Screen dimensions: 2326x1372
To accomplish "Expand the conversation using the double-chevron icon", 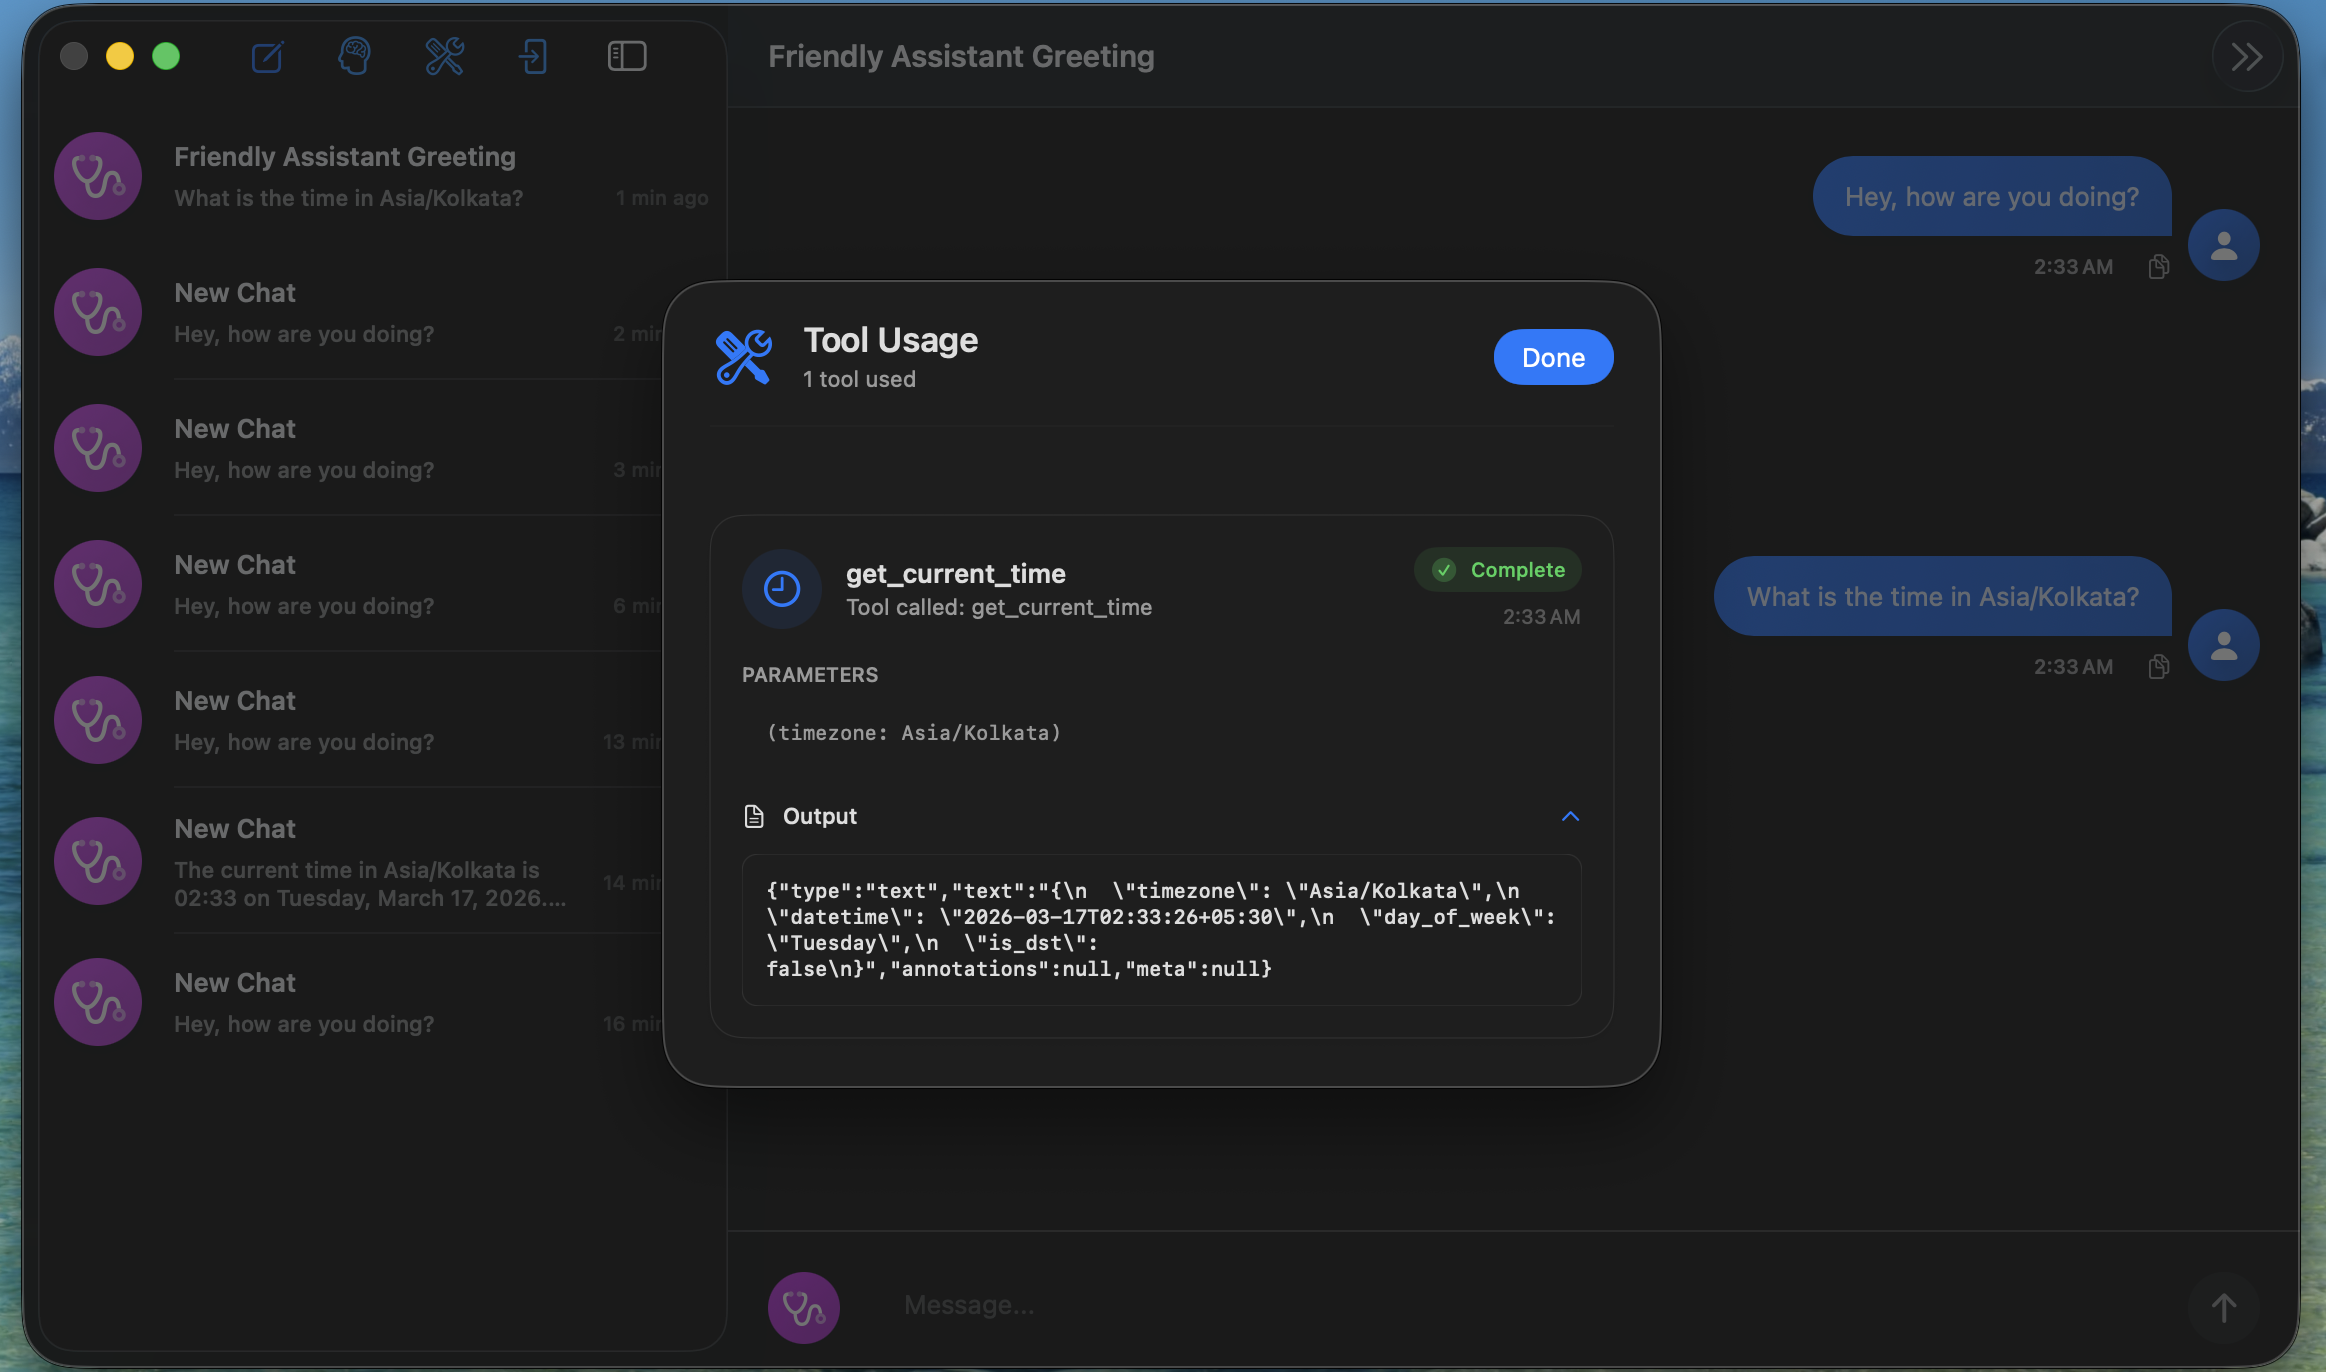I will (2247, 57).
